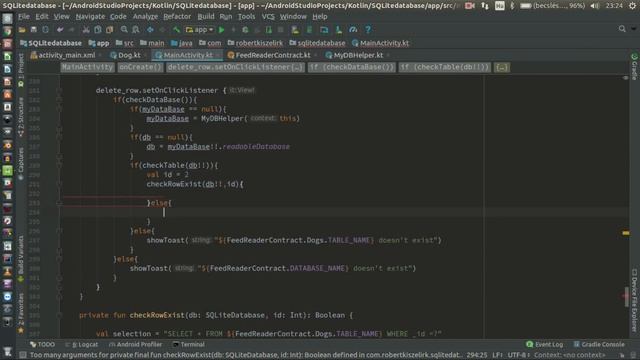The height and width of the screenshot is (360, 640).
Task: Open Context selector in status bar
Action: coord(569,355)
